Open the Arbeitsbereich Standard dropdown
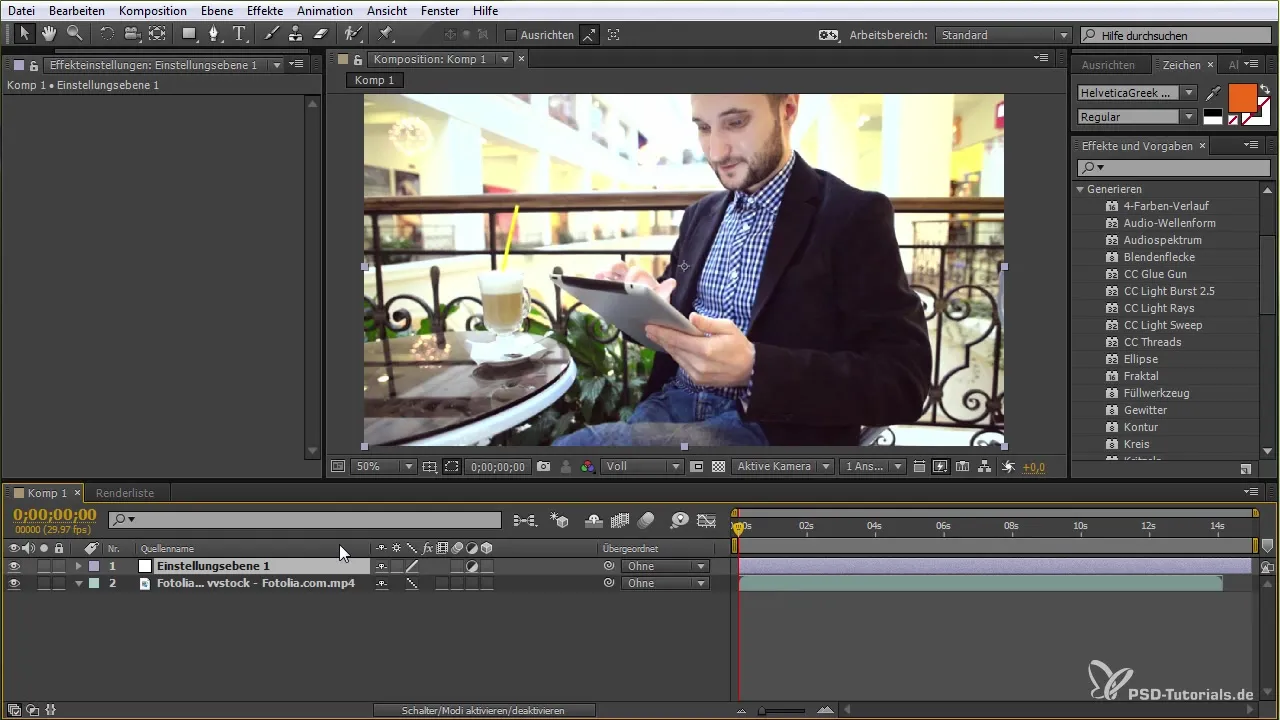Image resolution: width=1280 pixels, height=720 pixels. 1004,35
